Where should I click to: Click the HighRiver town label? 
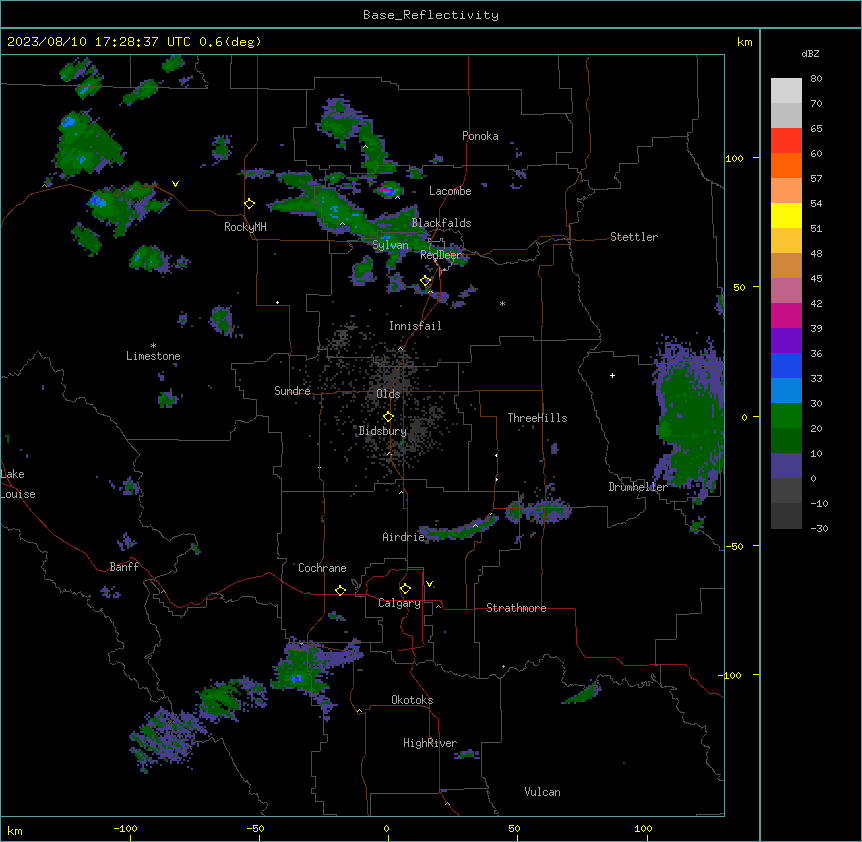click(430, 743)
